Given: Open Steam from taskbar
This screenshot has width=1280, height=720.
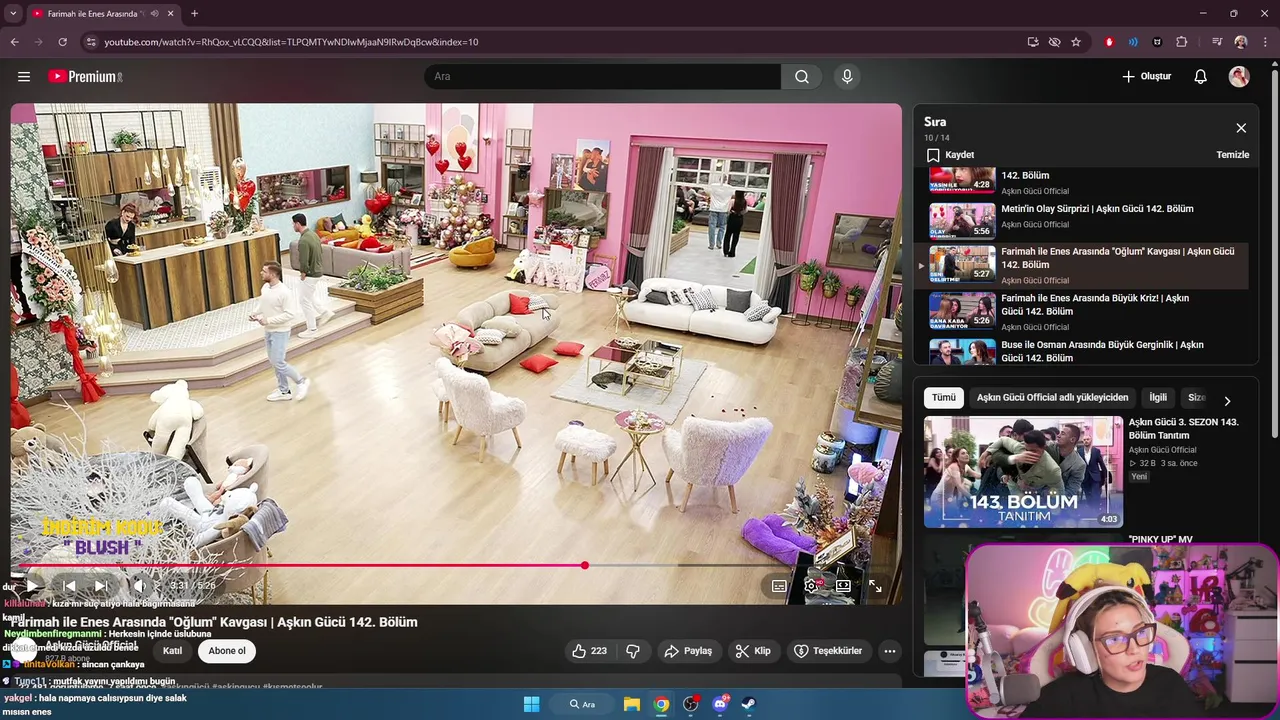Looking at the screenshot, I should [748, 704].
